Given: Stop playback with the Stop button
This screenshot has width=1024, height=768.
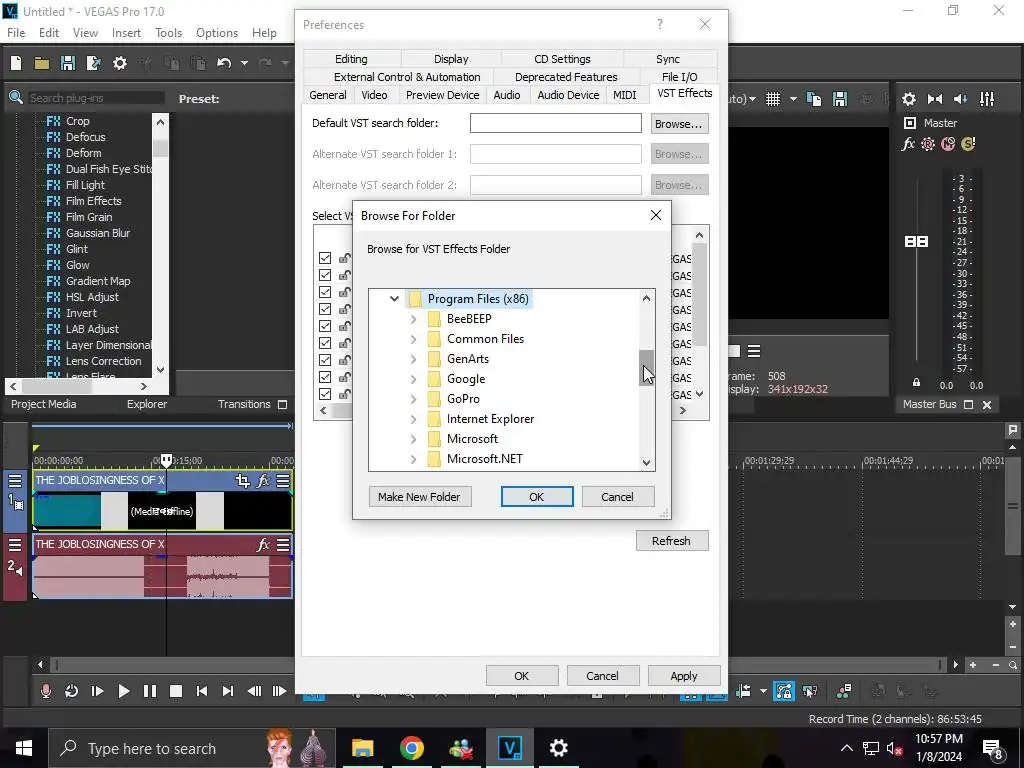Looking at the screenshot, I should point(176,691).
